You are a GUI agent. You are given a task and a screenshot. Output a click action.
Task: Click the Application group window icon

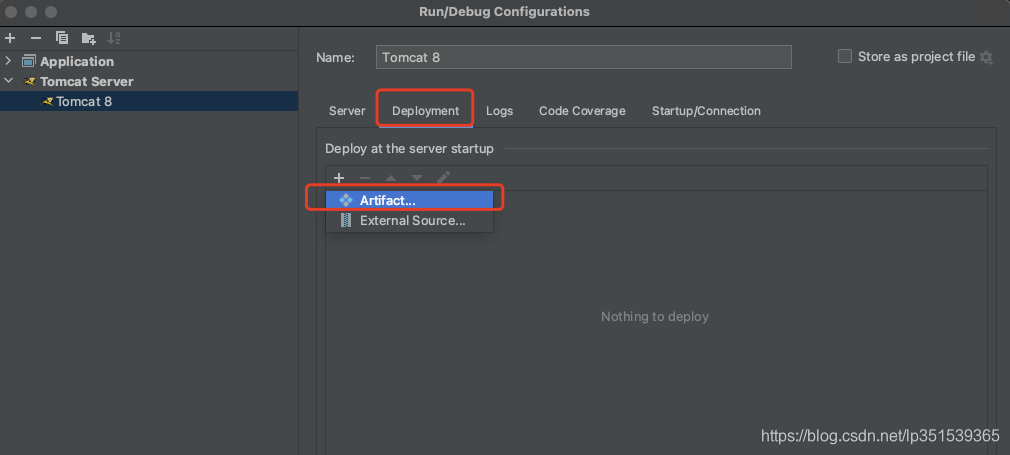28,61
